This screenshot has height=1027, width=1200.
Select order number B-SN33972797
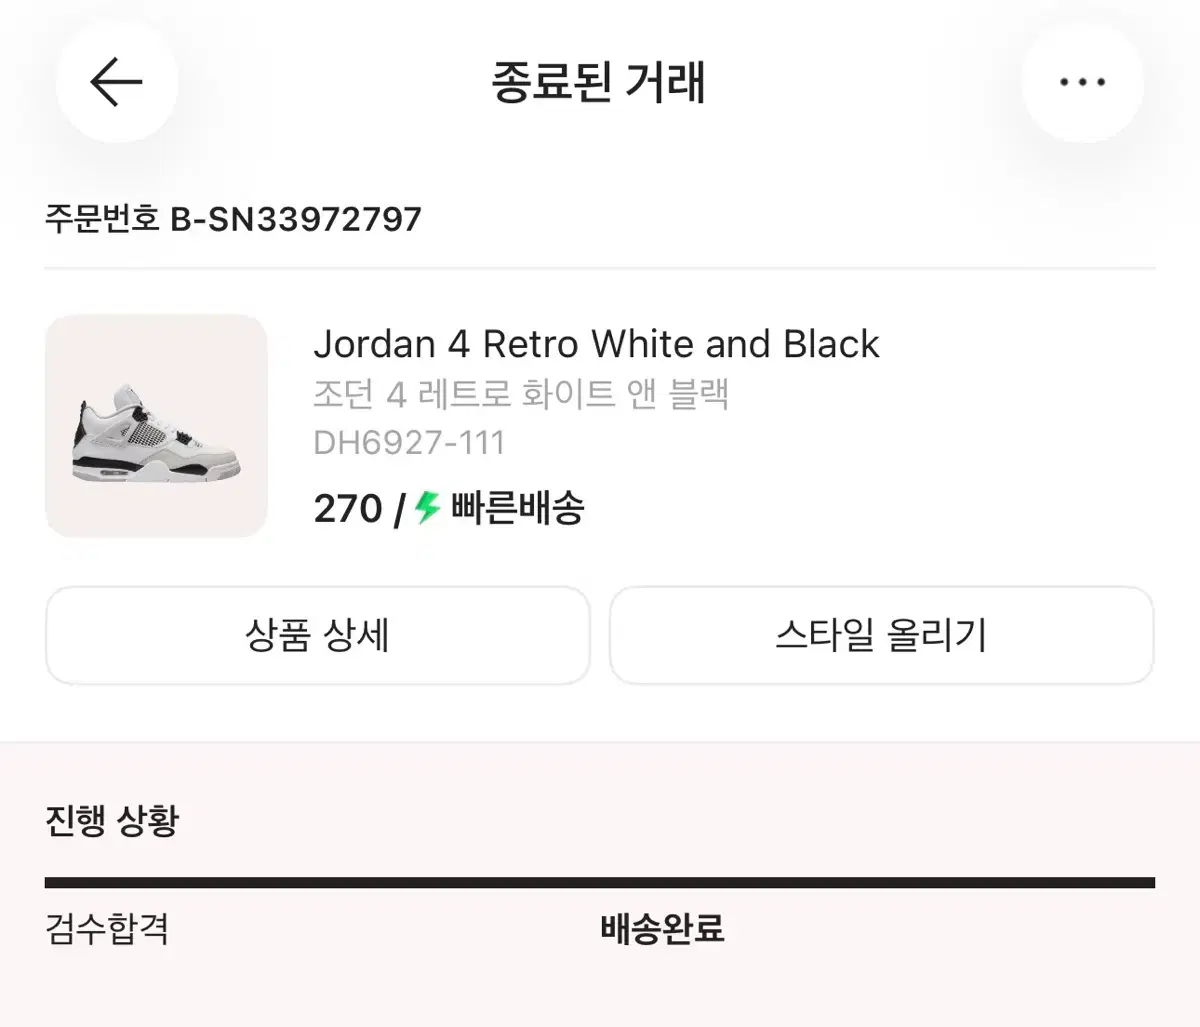point(296,219)
